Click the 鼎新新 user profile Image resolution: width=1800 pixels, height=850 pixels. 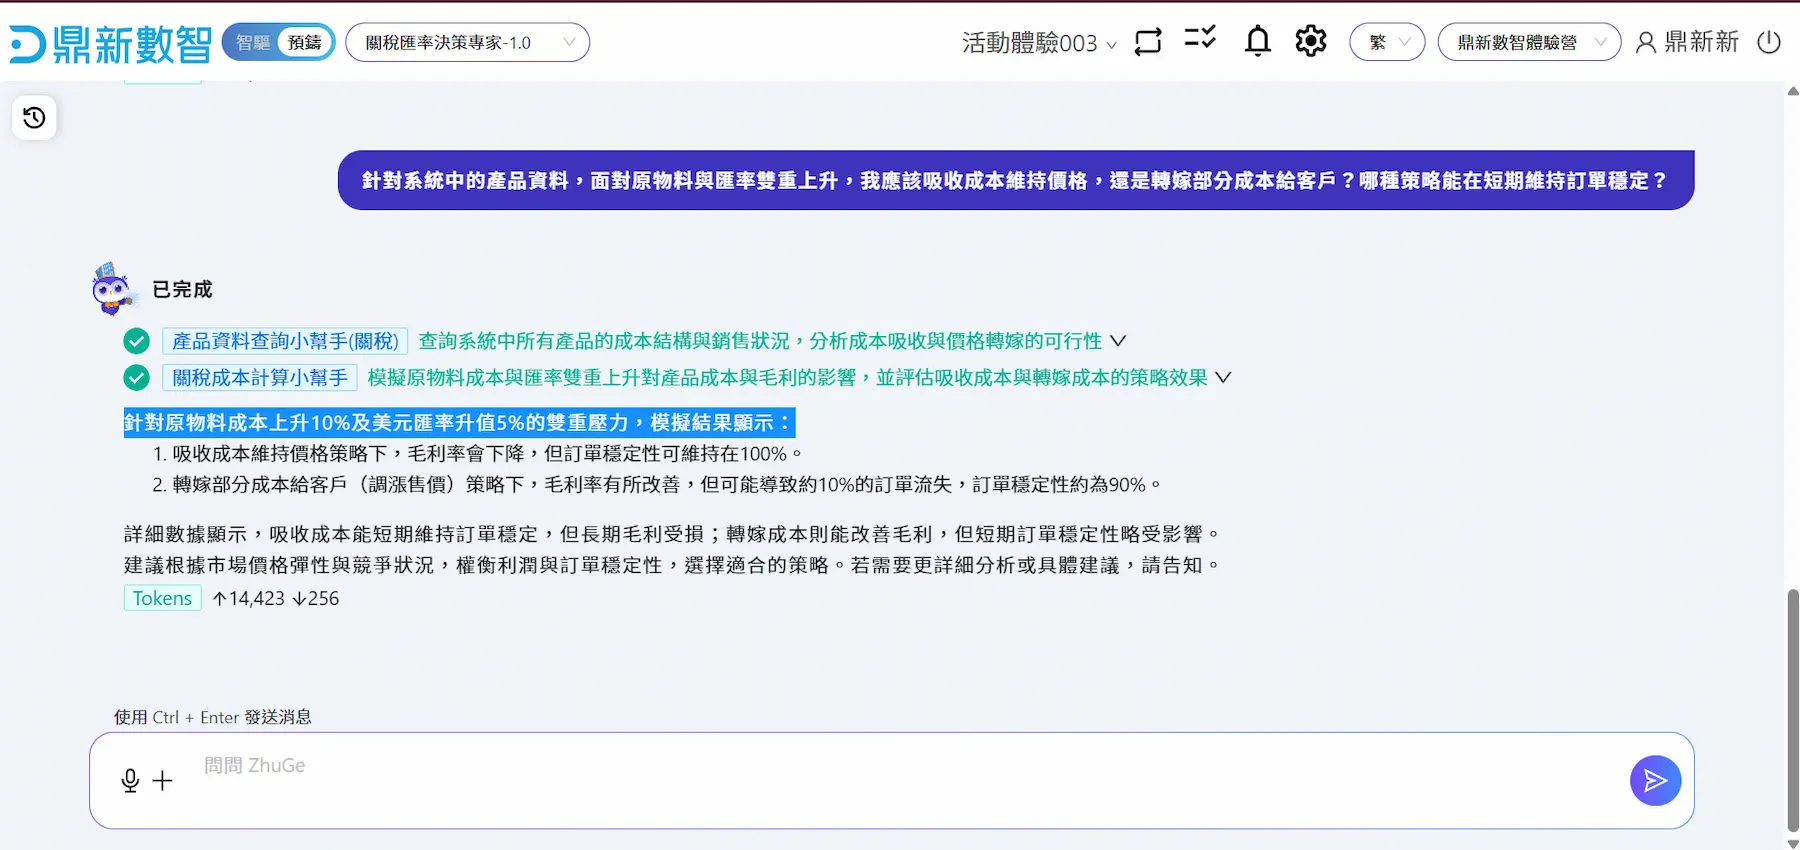(x=1687, y=42)
